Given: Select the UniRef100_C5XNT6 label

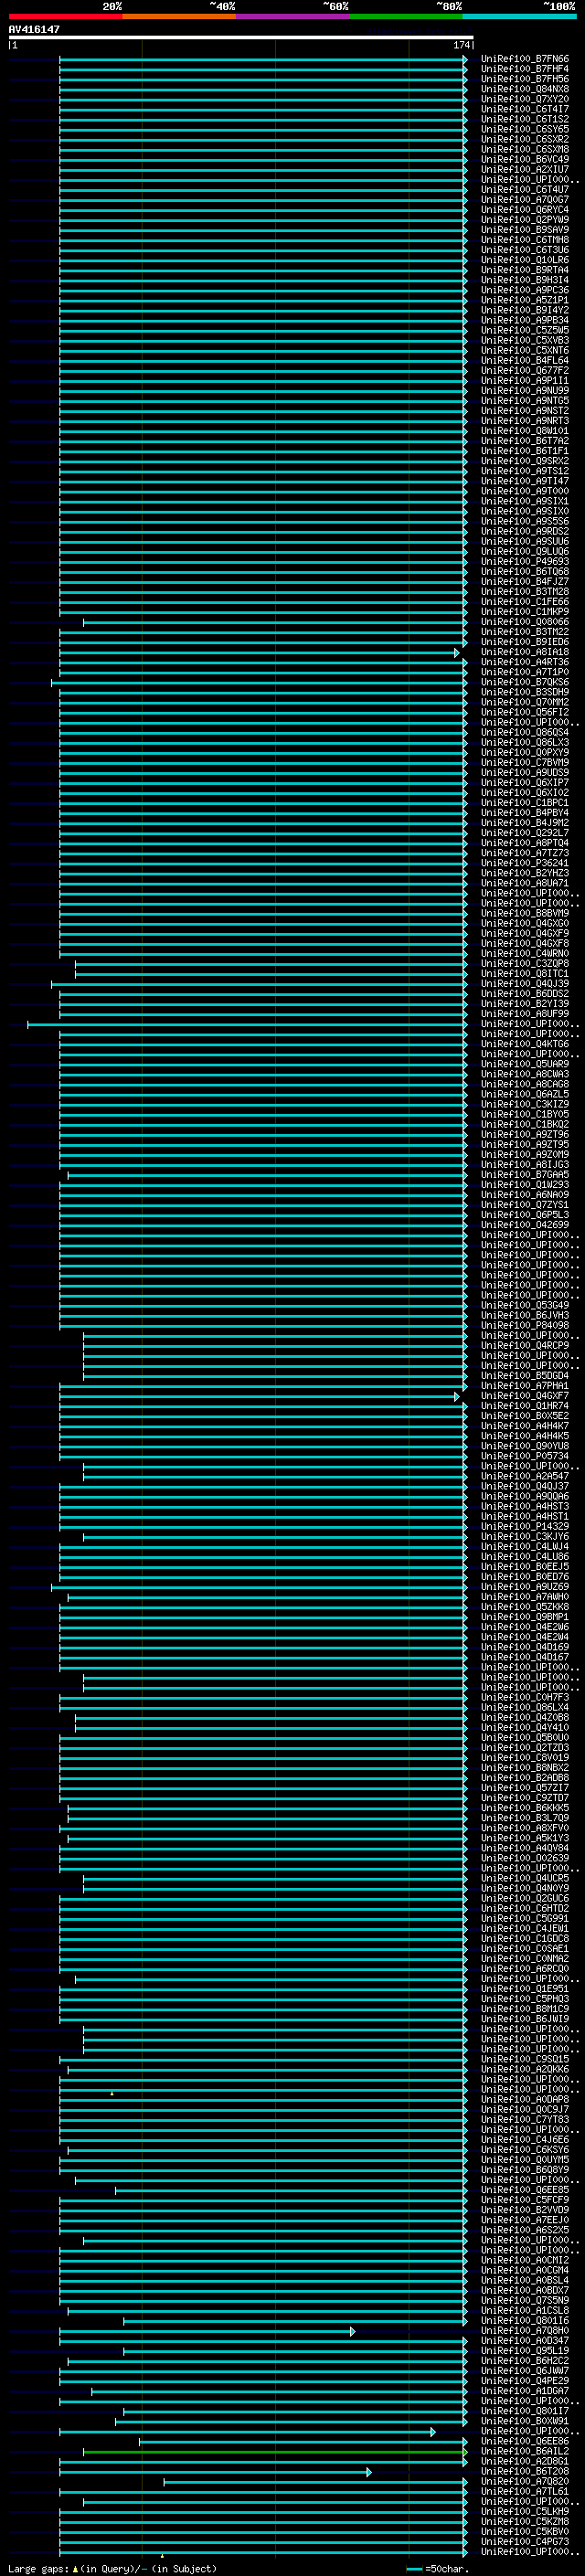Looking at the screenshot, I should 524,350.
